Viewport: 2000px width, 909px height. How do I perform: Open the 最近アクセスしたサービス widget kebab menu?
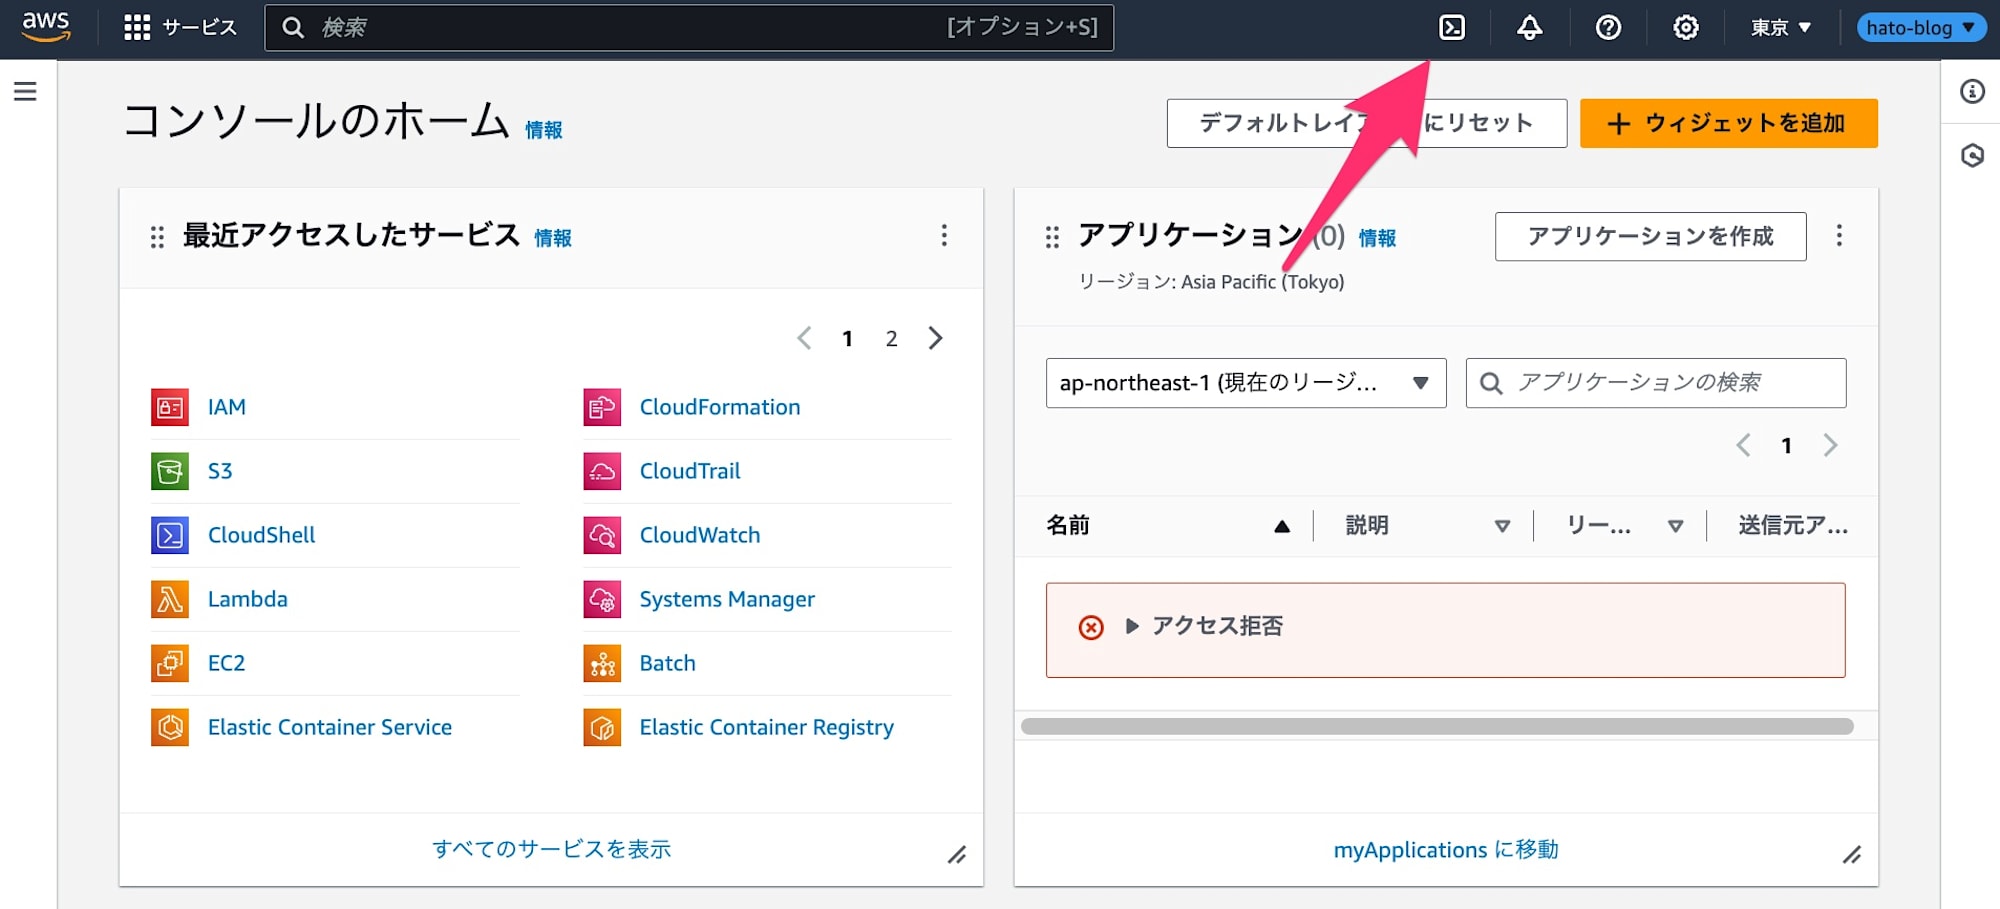943,235
